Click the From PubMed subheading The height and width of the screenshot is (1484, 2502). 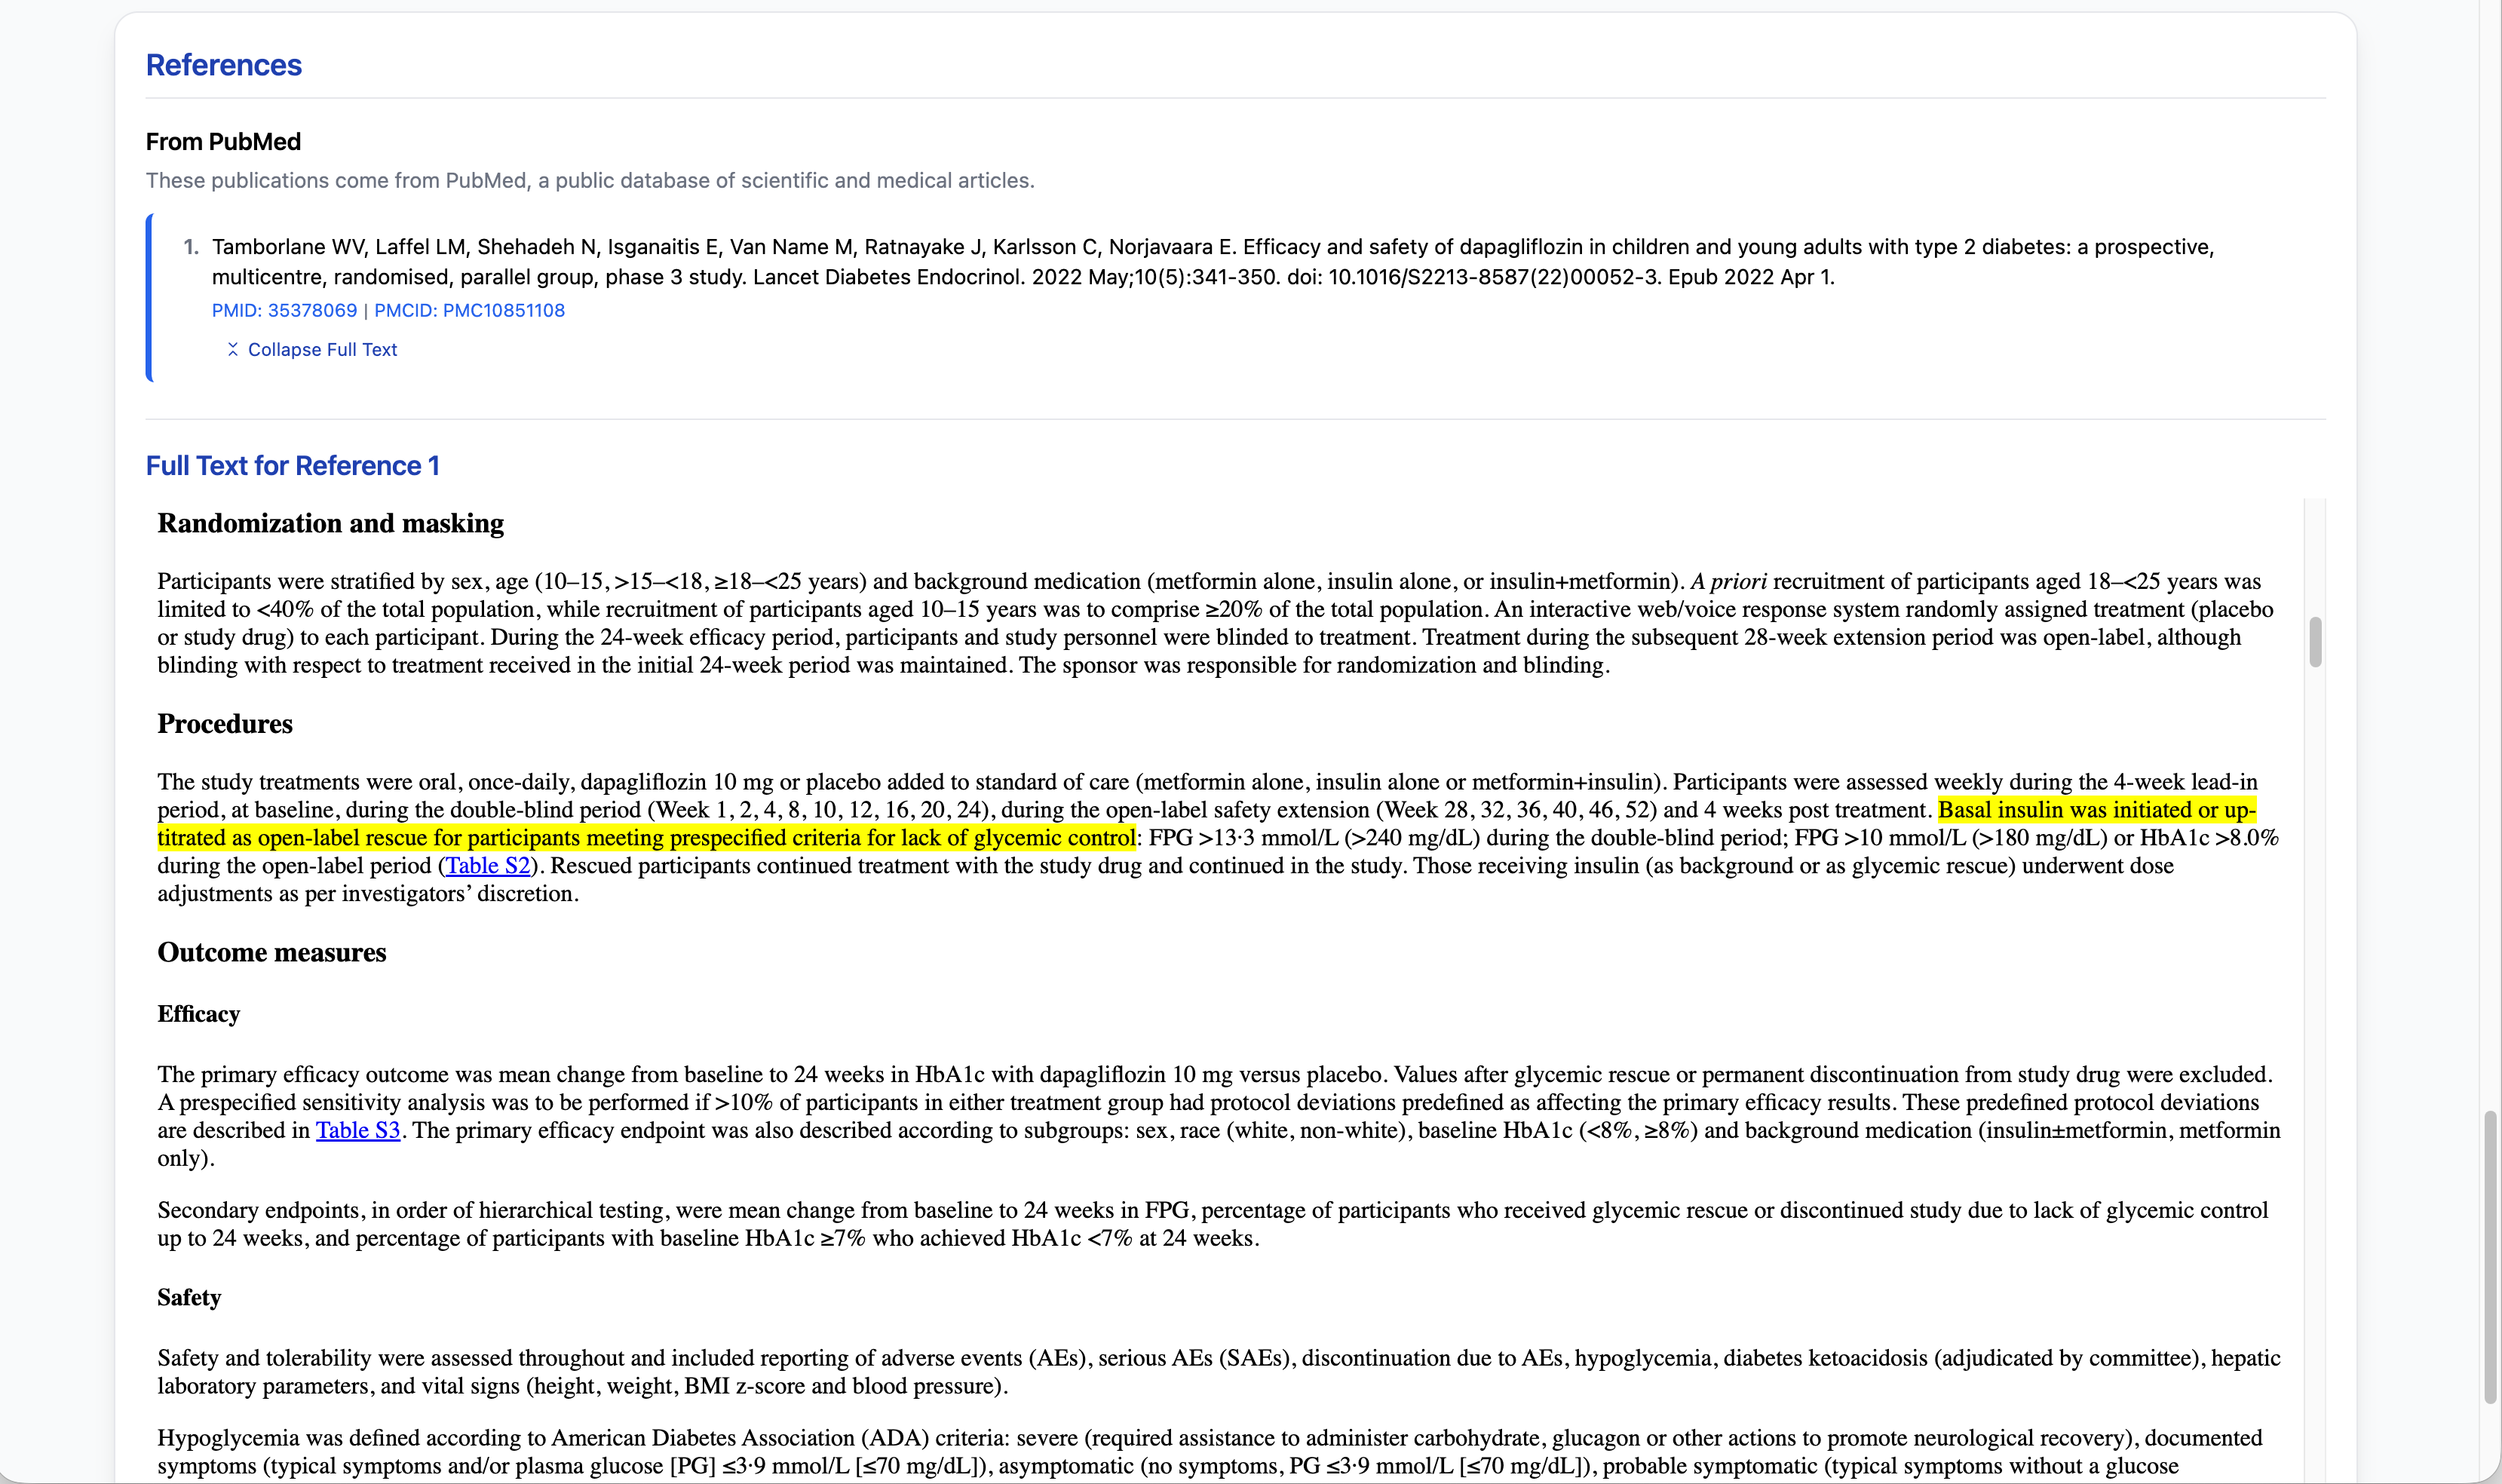pos(223,142)
